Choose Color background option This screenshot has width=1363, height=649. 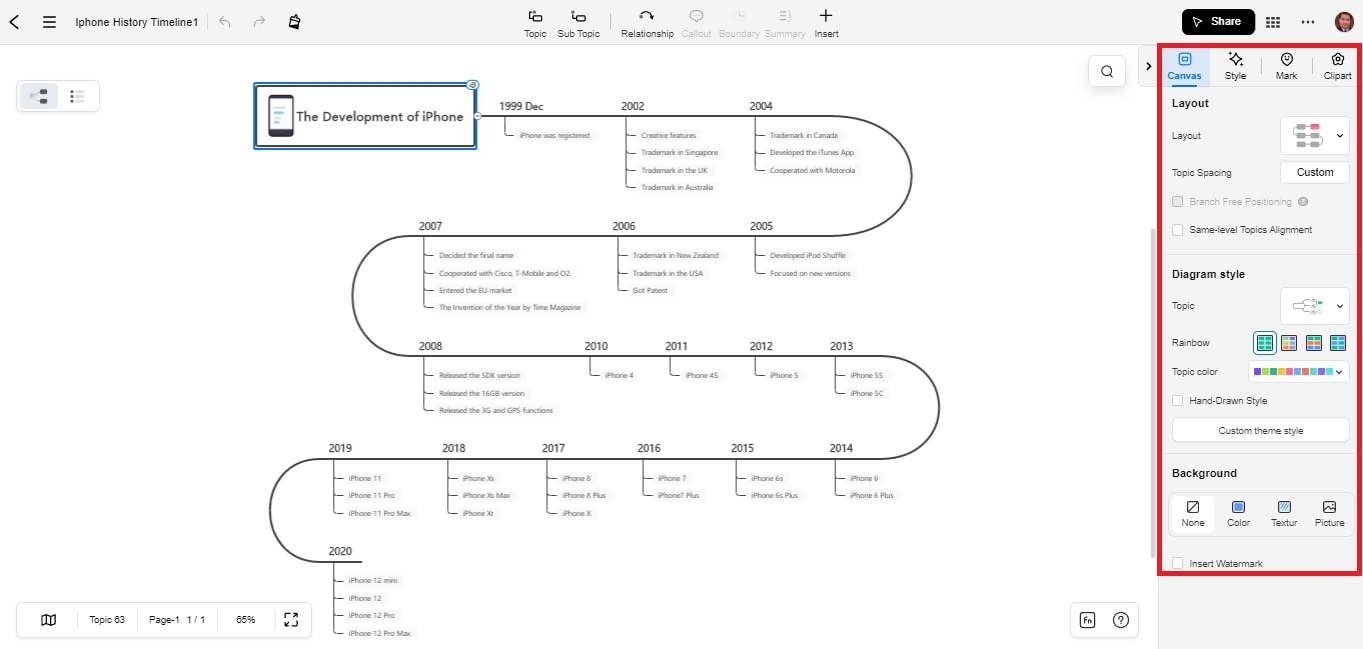click(1238, 514)
